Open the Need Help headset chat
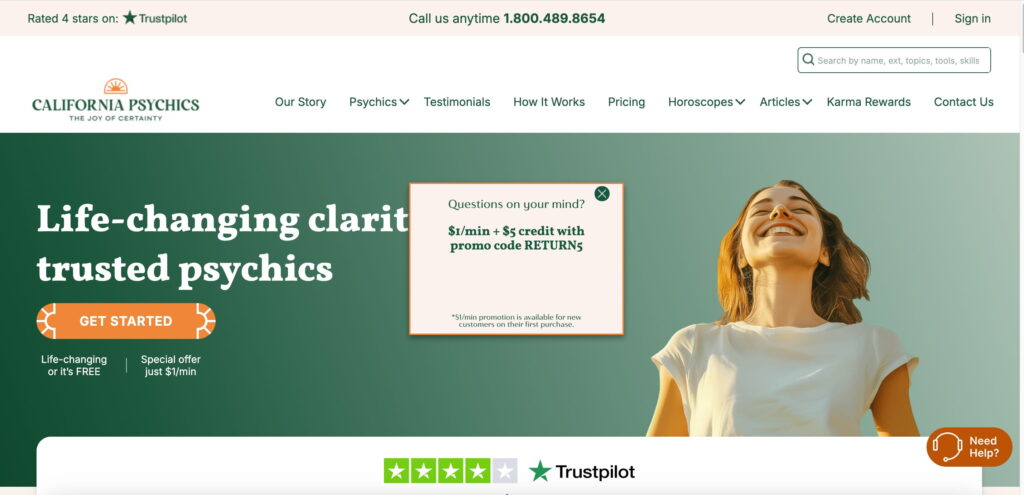 coord(969,447)
